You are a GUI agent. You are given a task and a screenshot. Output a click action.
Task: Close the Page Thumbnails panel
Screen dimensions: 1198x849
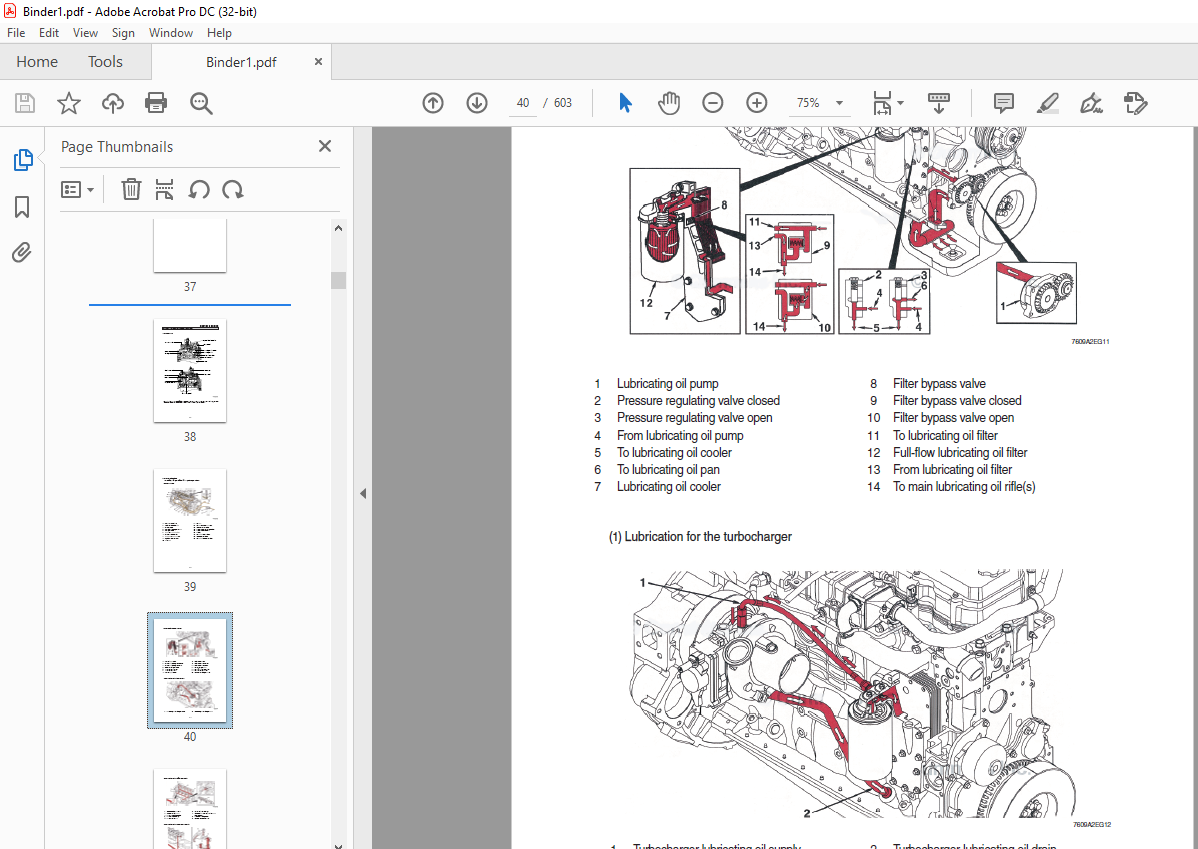point(325,146)
